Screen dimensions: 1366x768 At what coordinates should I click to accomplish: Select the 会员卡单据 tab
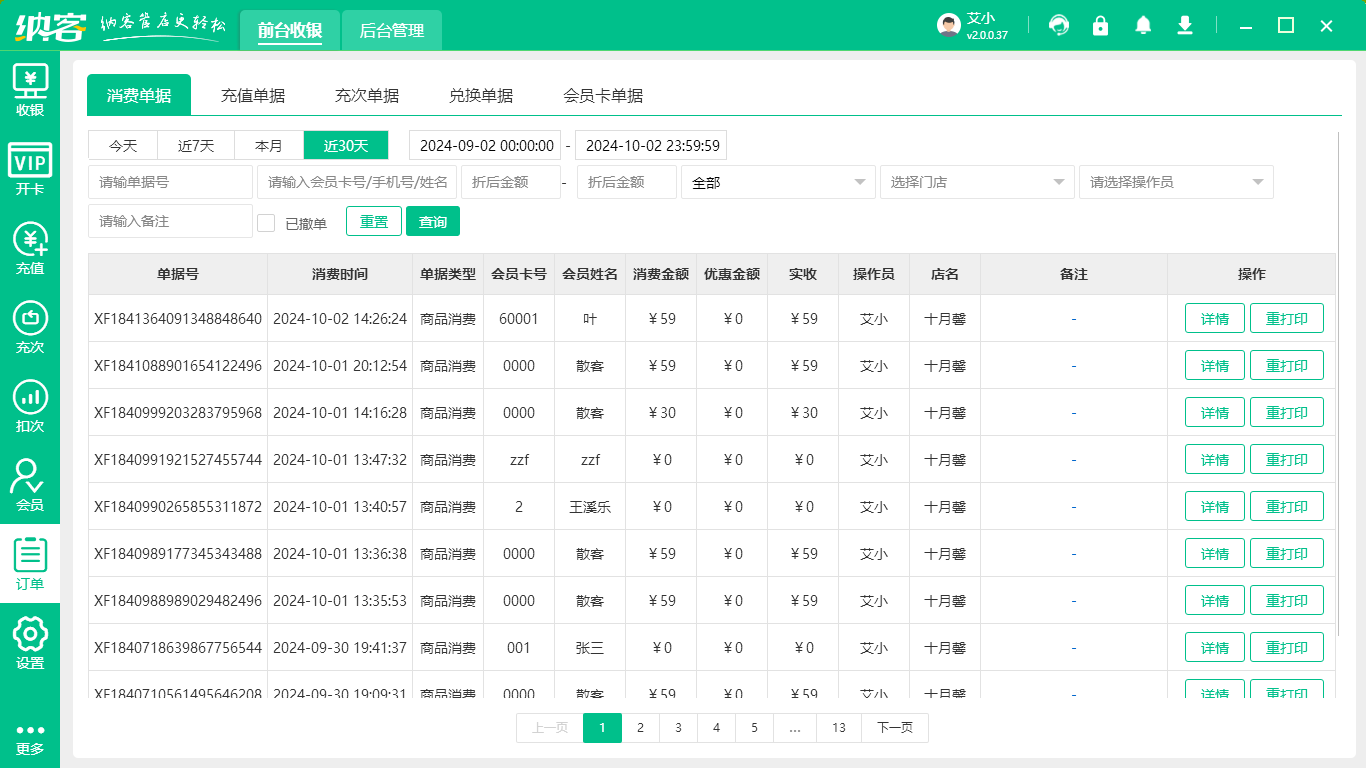[x=603, y=95]
